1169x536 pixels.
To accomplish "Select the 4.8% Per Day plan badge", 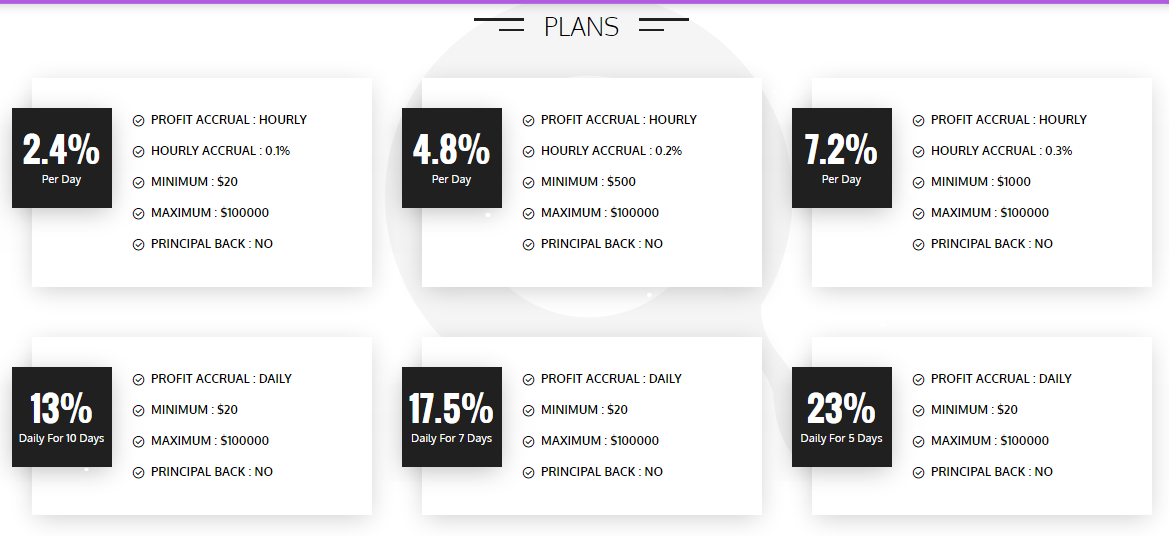I will (451, 158).
